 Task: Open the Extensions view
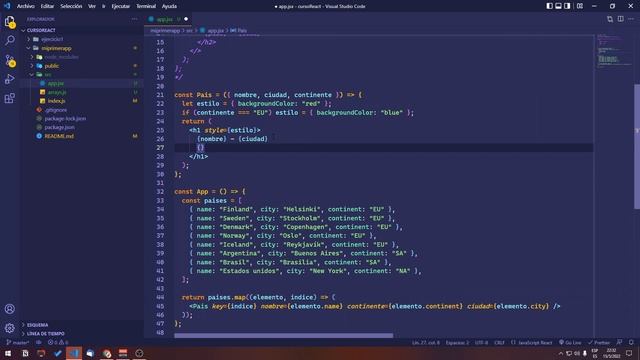10,98
